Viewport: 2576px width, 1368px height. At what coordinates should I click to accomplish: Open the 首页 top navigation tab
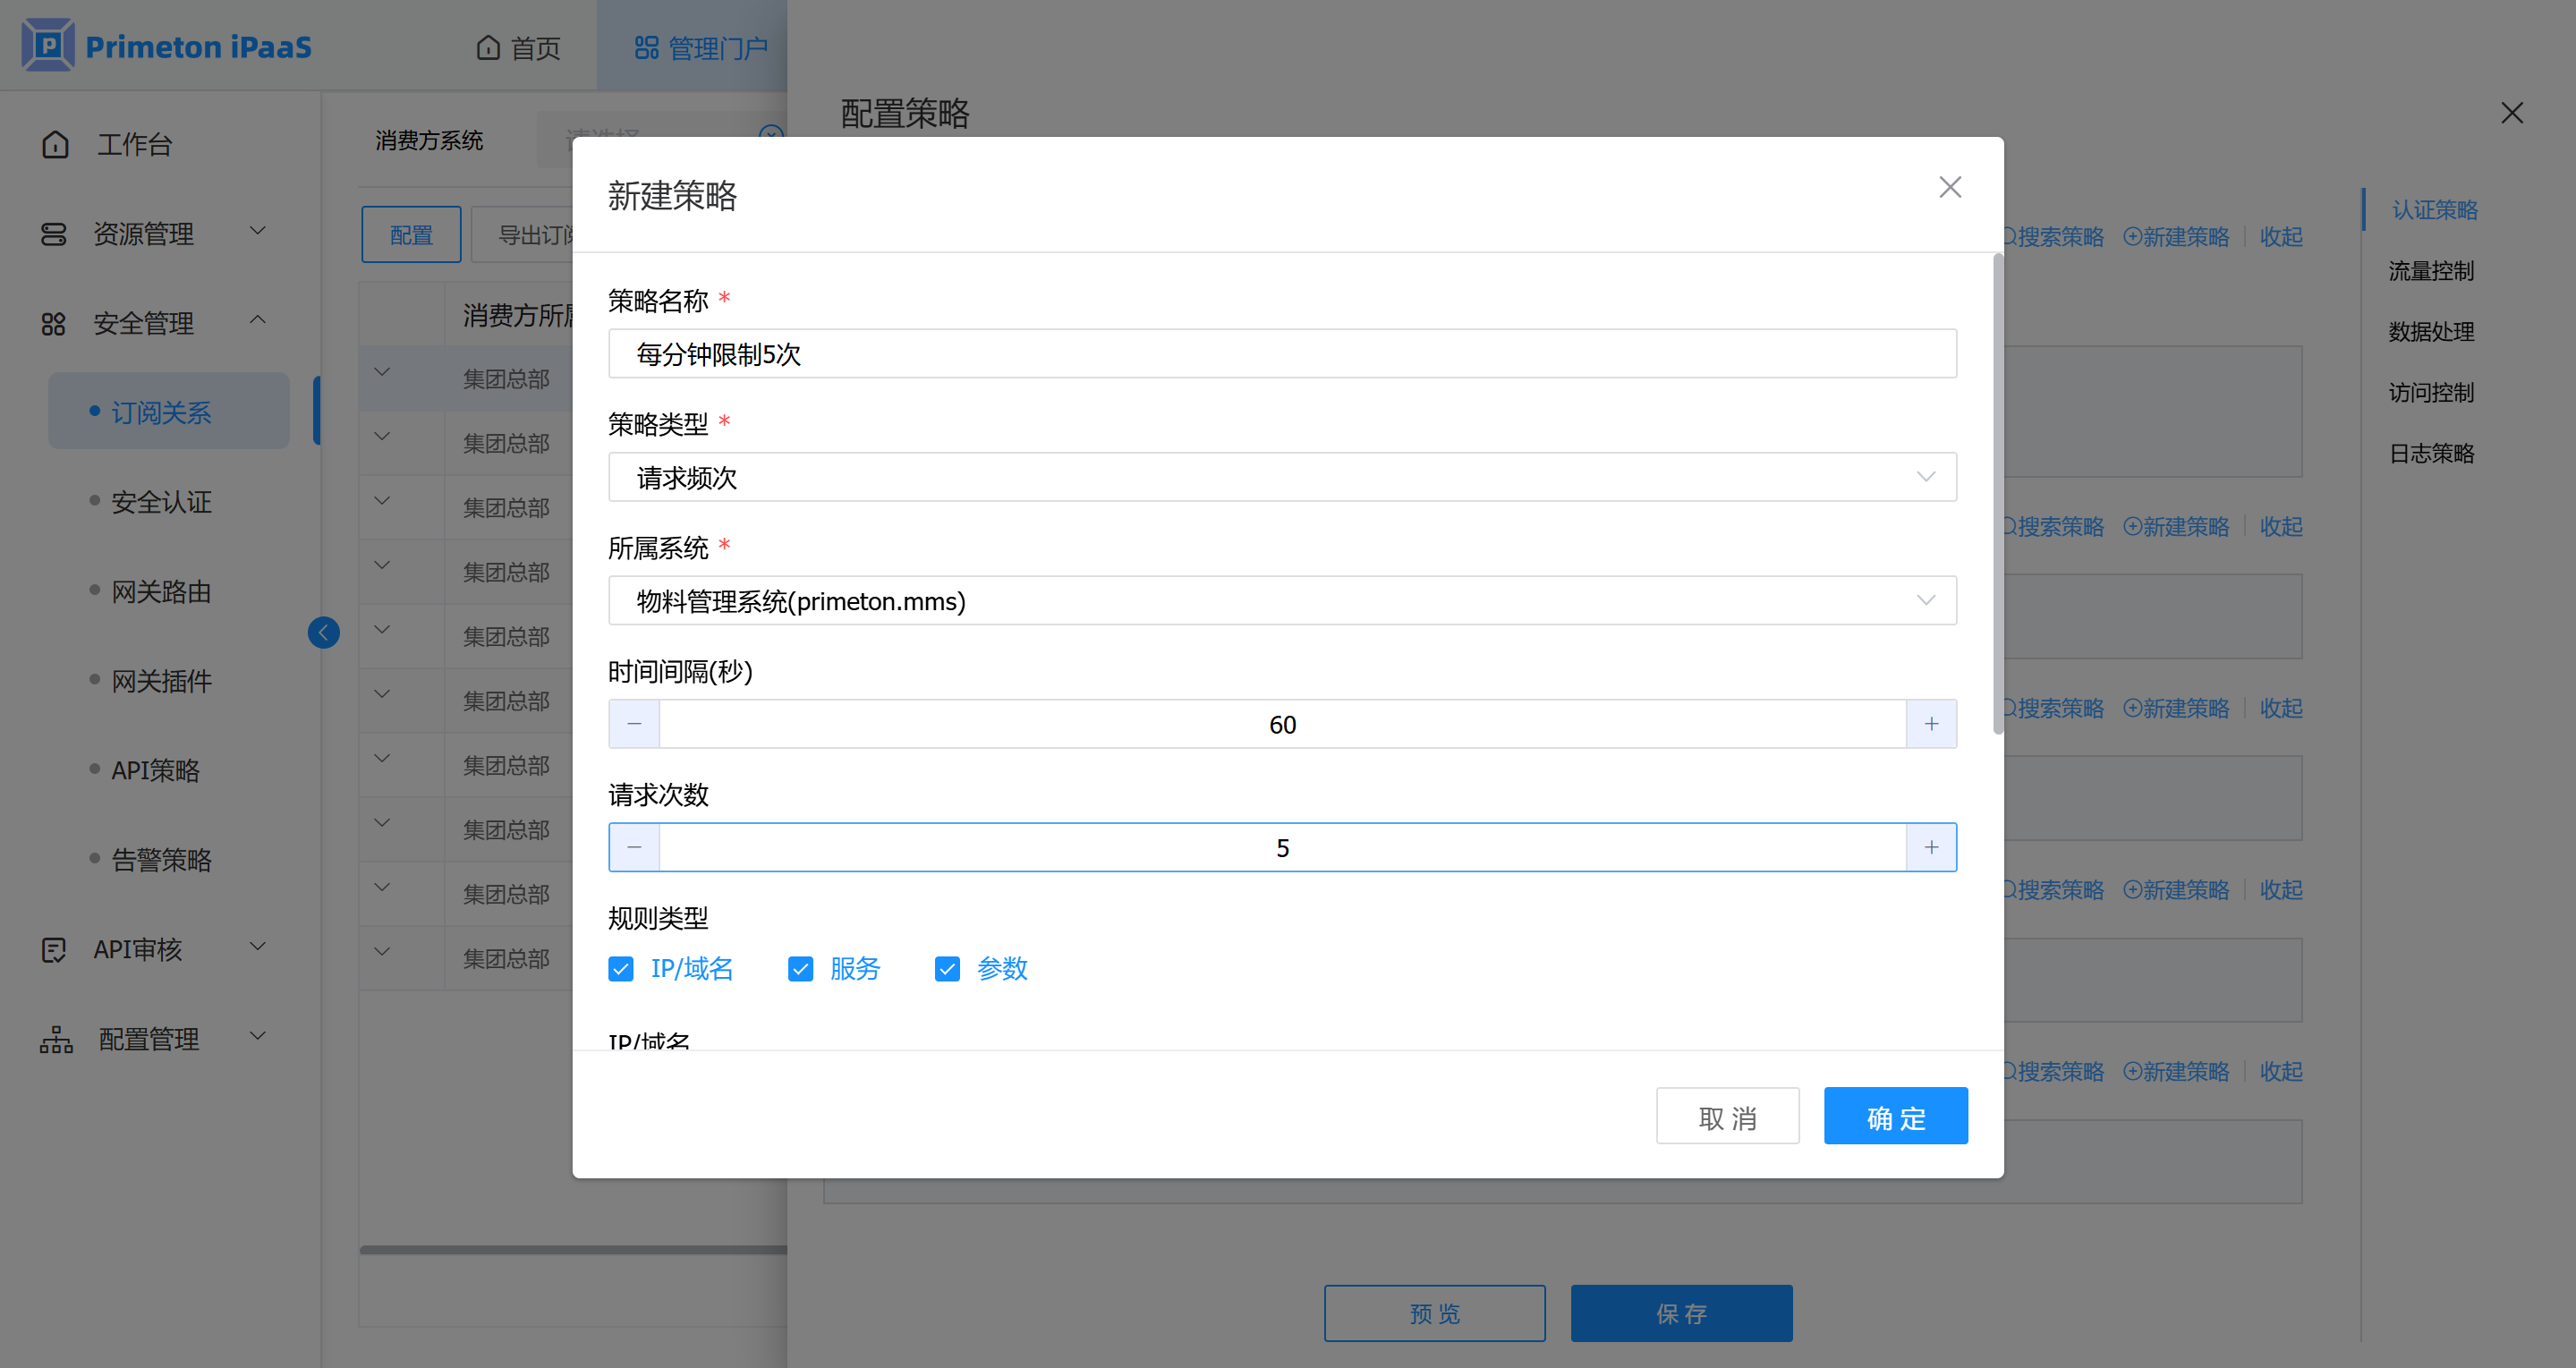click(518, 48)
